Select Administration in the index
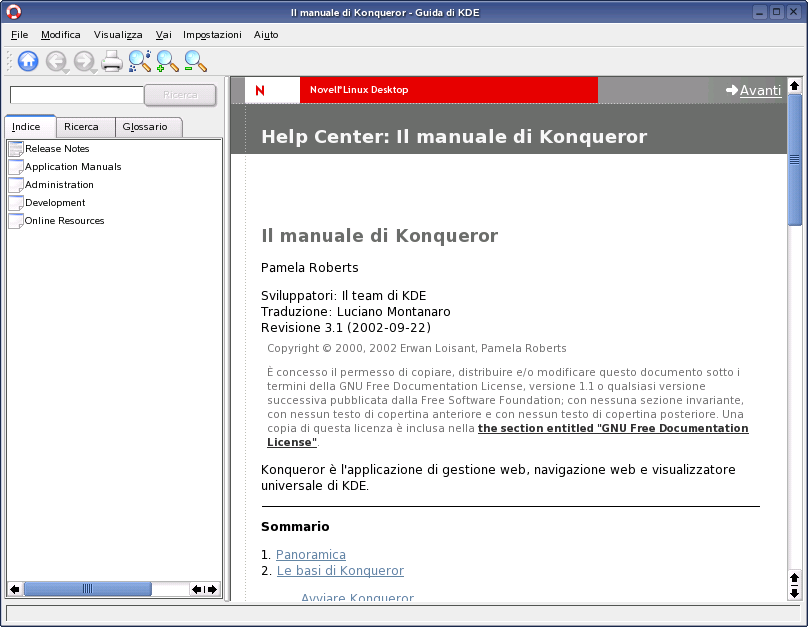 (x=59, y=184)
